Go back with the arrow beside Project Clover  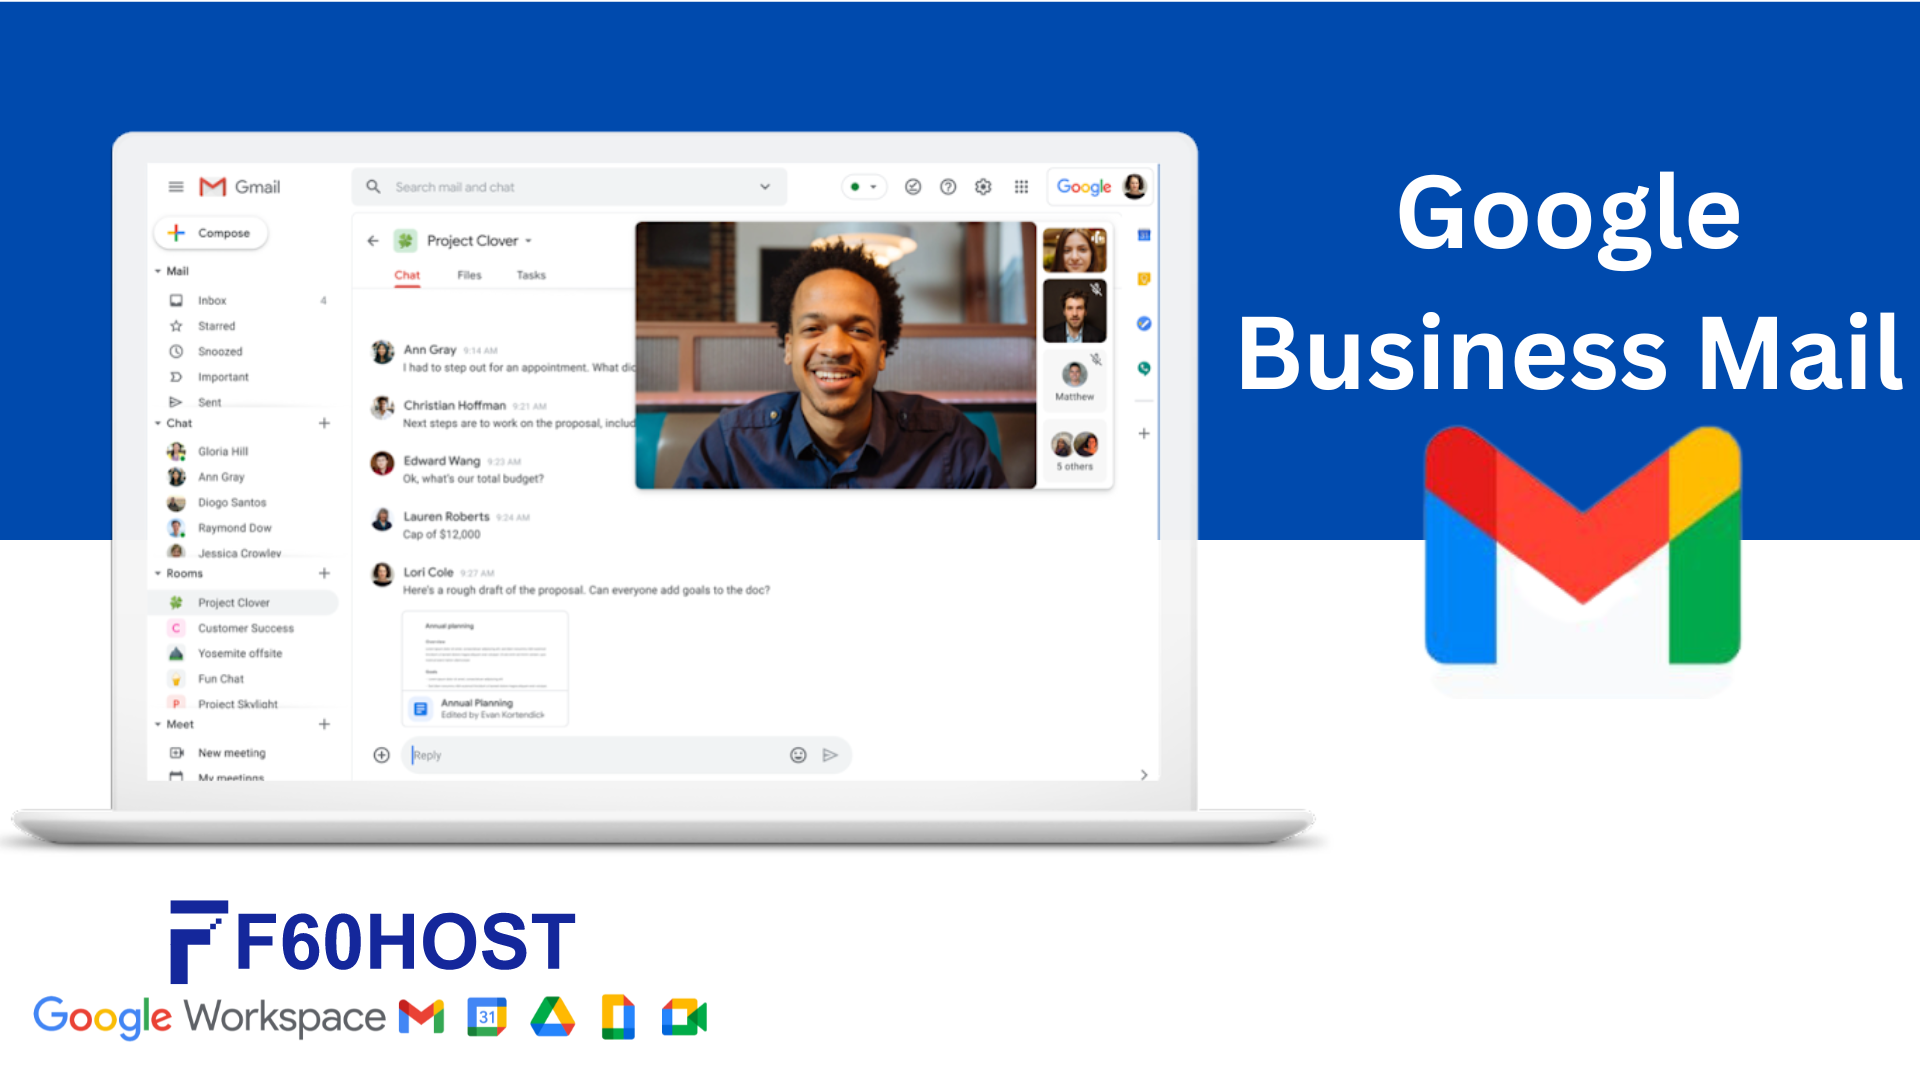(373, 241)
